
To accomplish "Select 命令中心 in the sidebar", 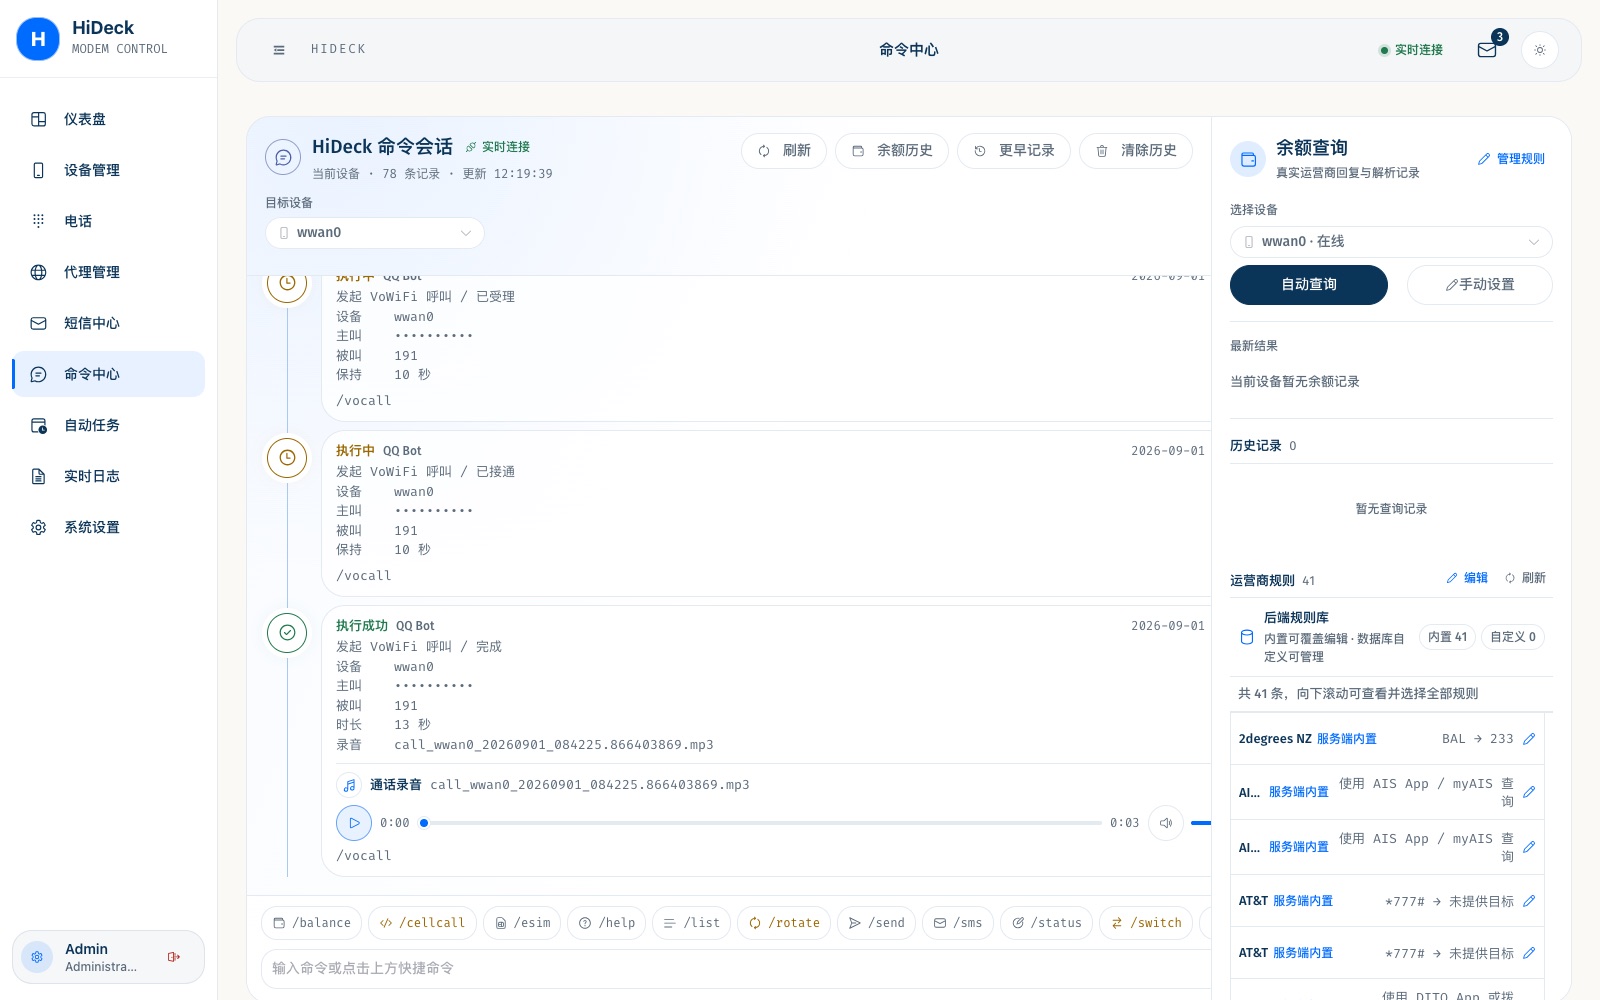I will [x=108, y=374].
